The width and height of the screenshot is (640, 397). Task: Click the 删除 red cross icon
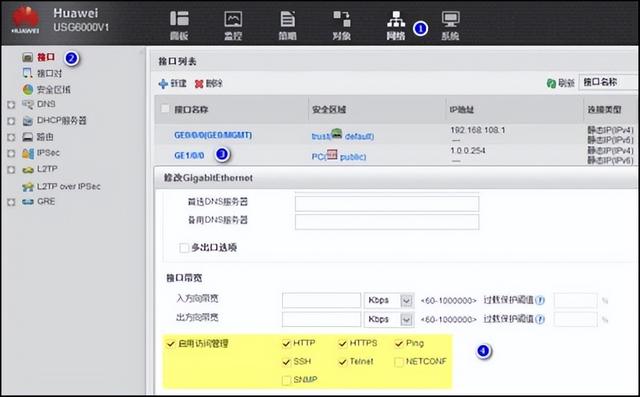pos(199,84)
